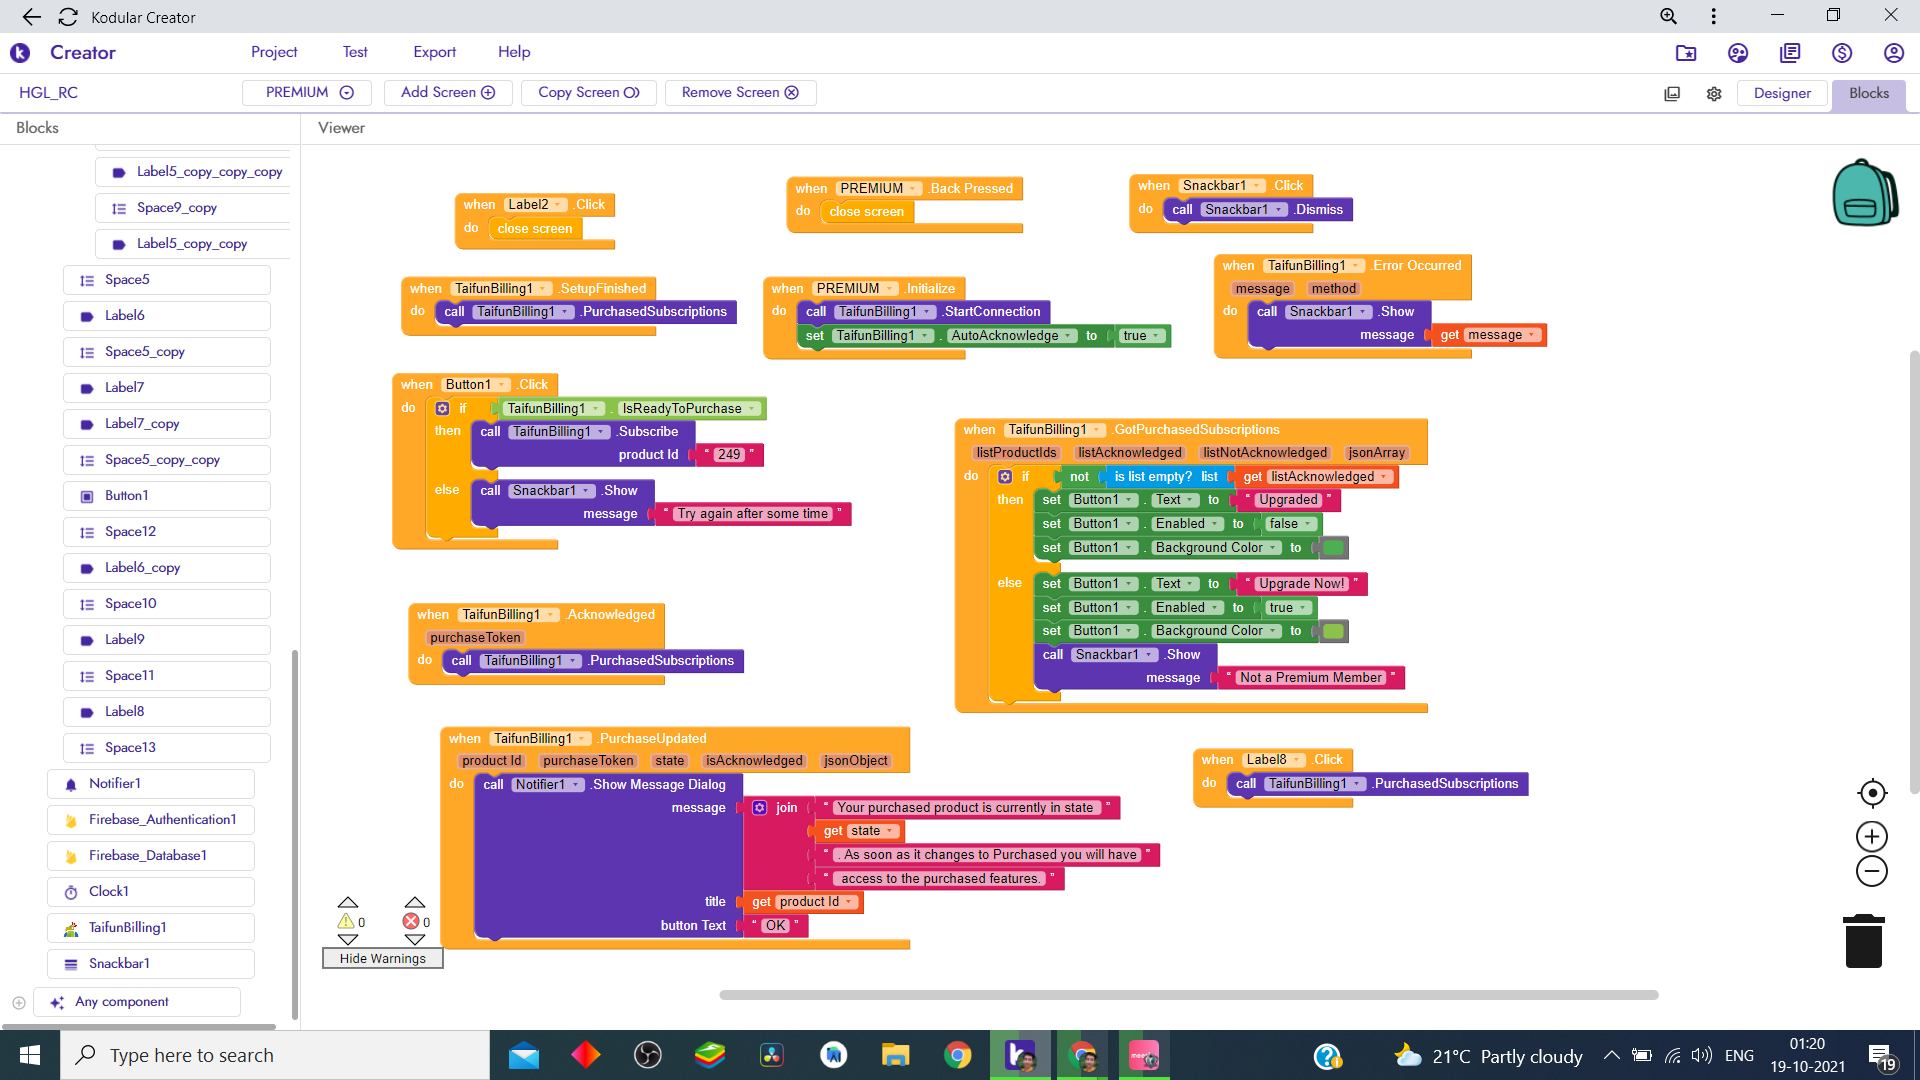Click the trash can icon
1920x1080 pixels.
coord(1863,941)
